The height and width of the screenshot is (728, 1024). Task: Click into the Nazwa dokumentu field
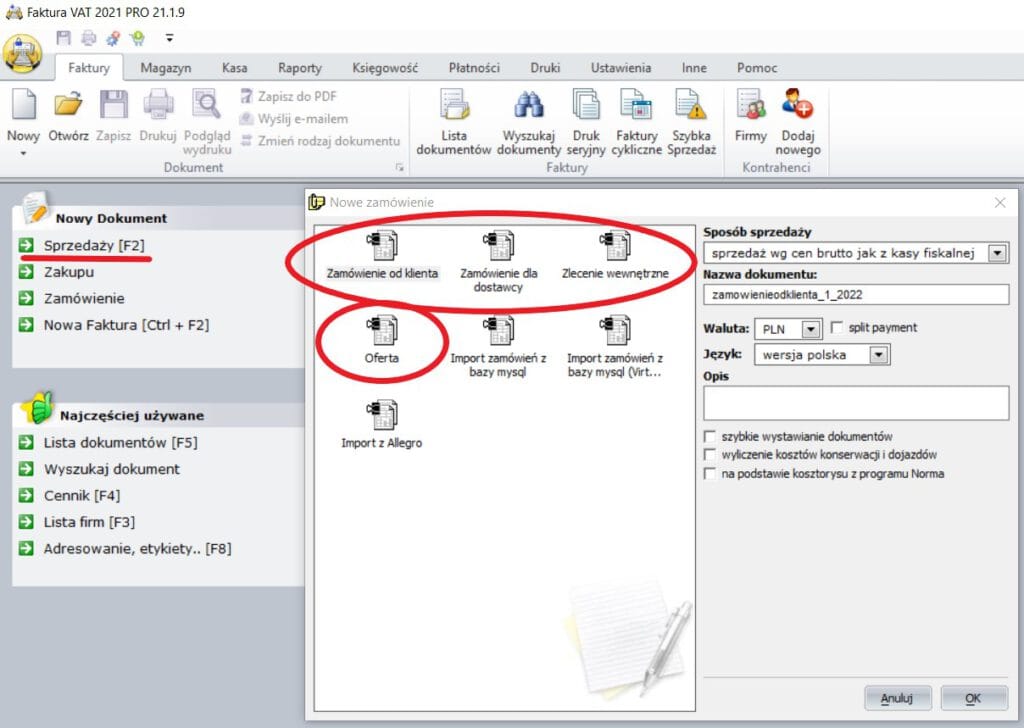[856, 294]
